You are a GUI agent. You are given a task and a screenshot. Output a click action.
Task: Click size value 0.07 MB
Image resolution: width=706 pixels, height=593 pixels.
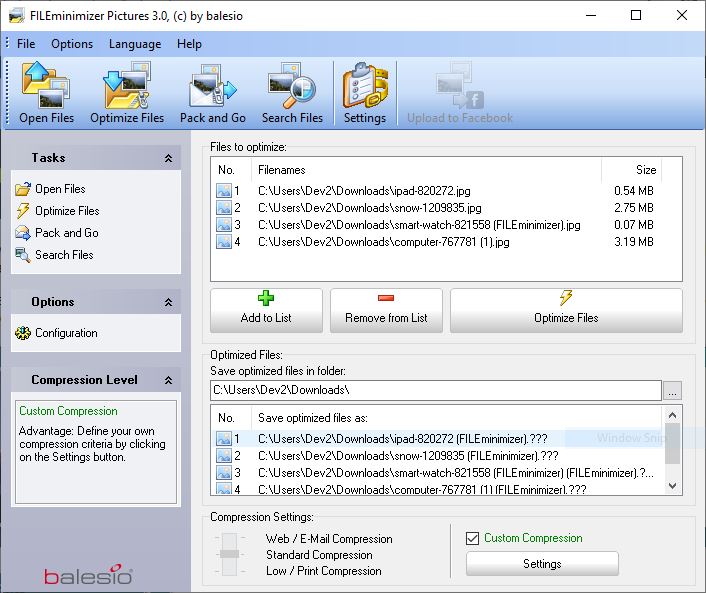click(634, 225)
